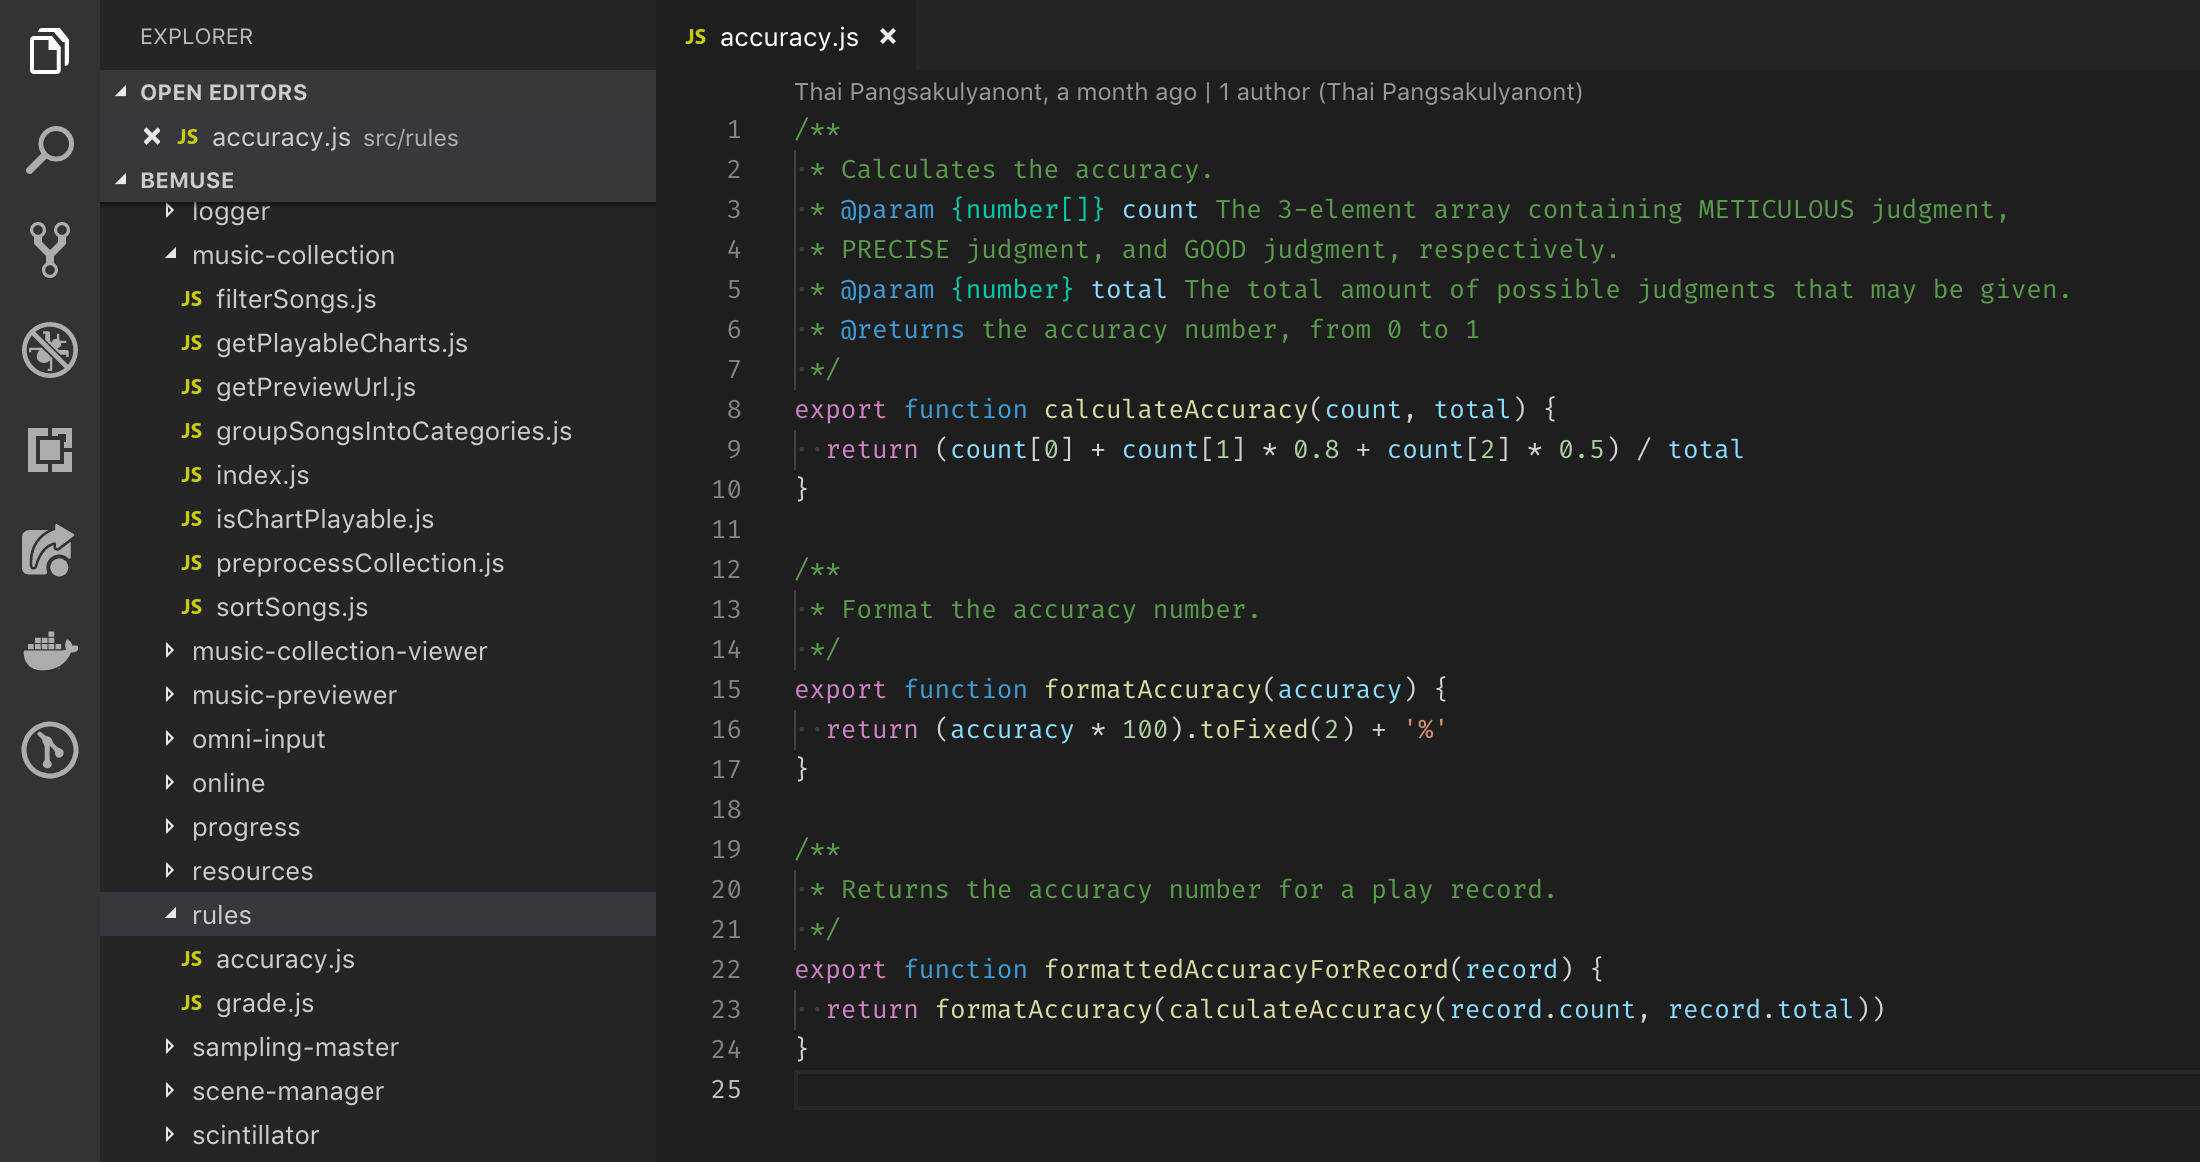
Task: Open the Extensions view
Action: (50, 451)
